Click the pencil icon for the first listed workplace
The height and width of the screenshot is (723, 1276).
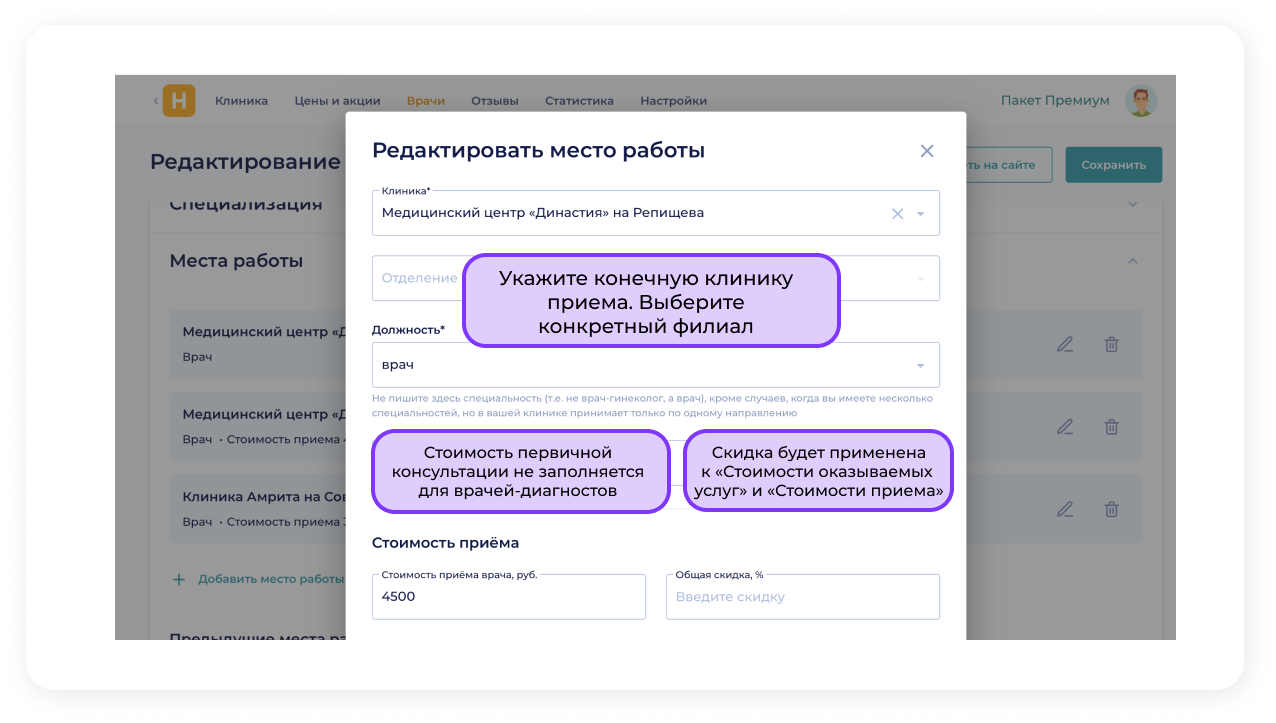(x=1065, y=344)
